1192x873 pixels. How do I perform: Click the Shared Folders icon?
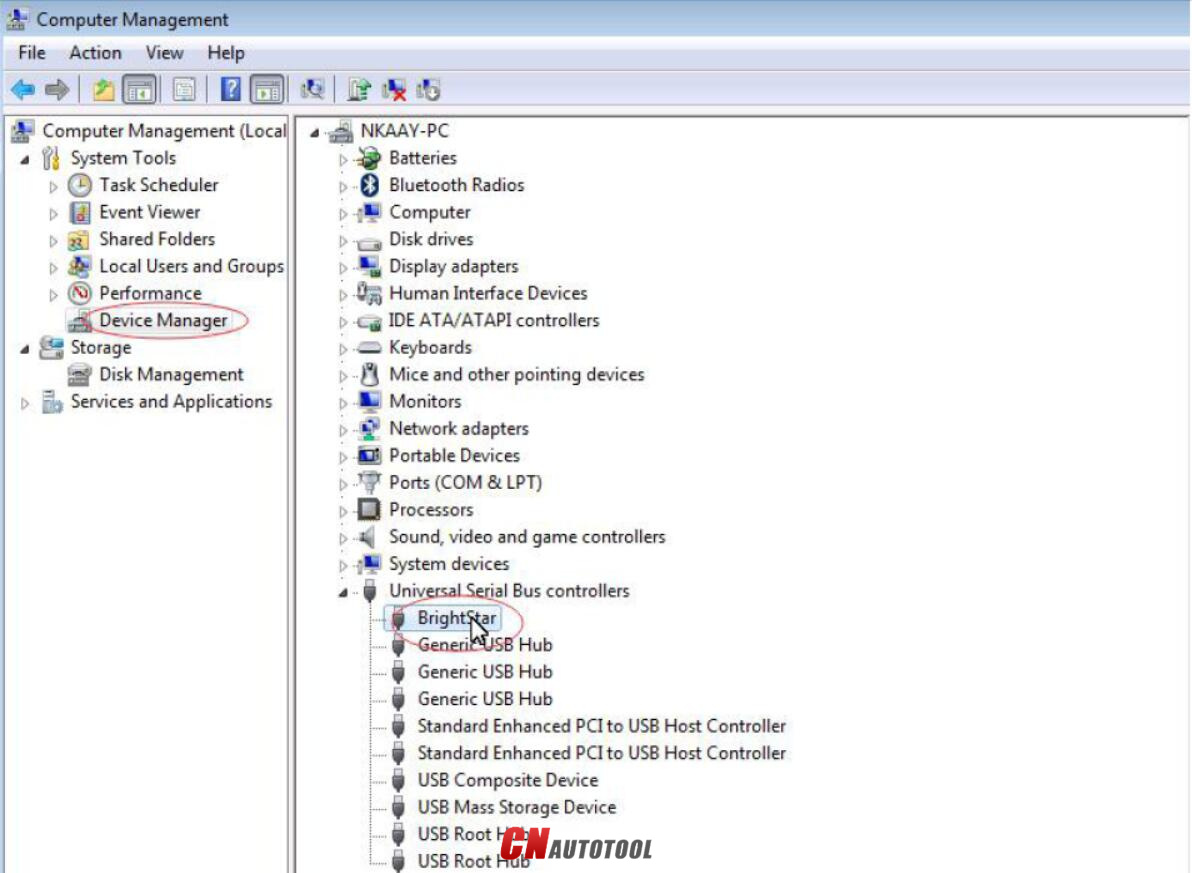point(78,240)
